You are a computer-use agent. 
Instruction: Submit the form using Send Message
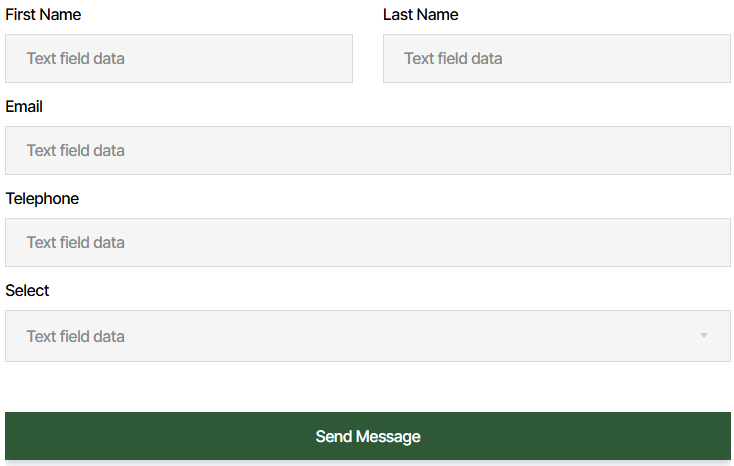367,436
